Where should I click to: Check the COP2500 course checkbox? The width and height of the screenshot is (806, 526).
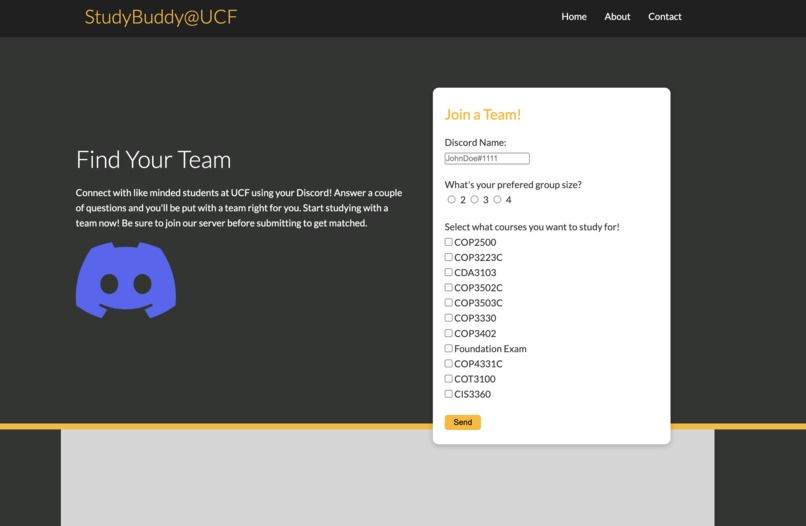tap(448, 242)
